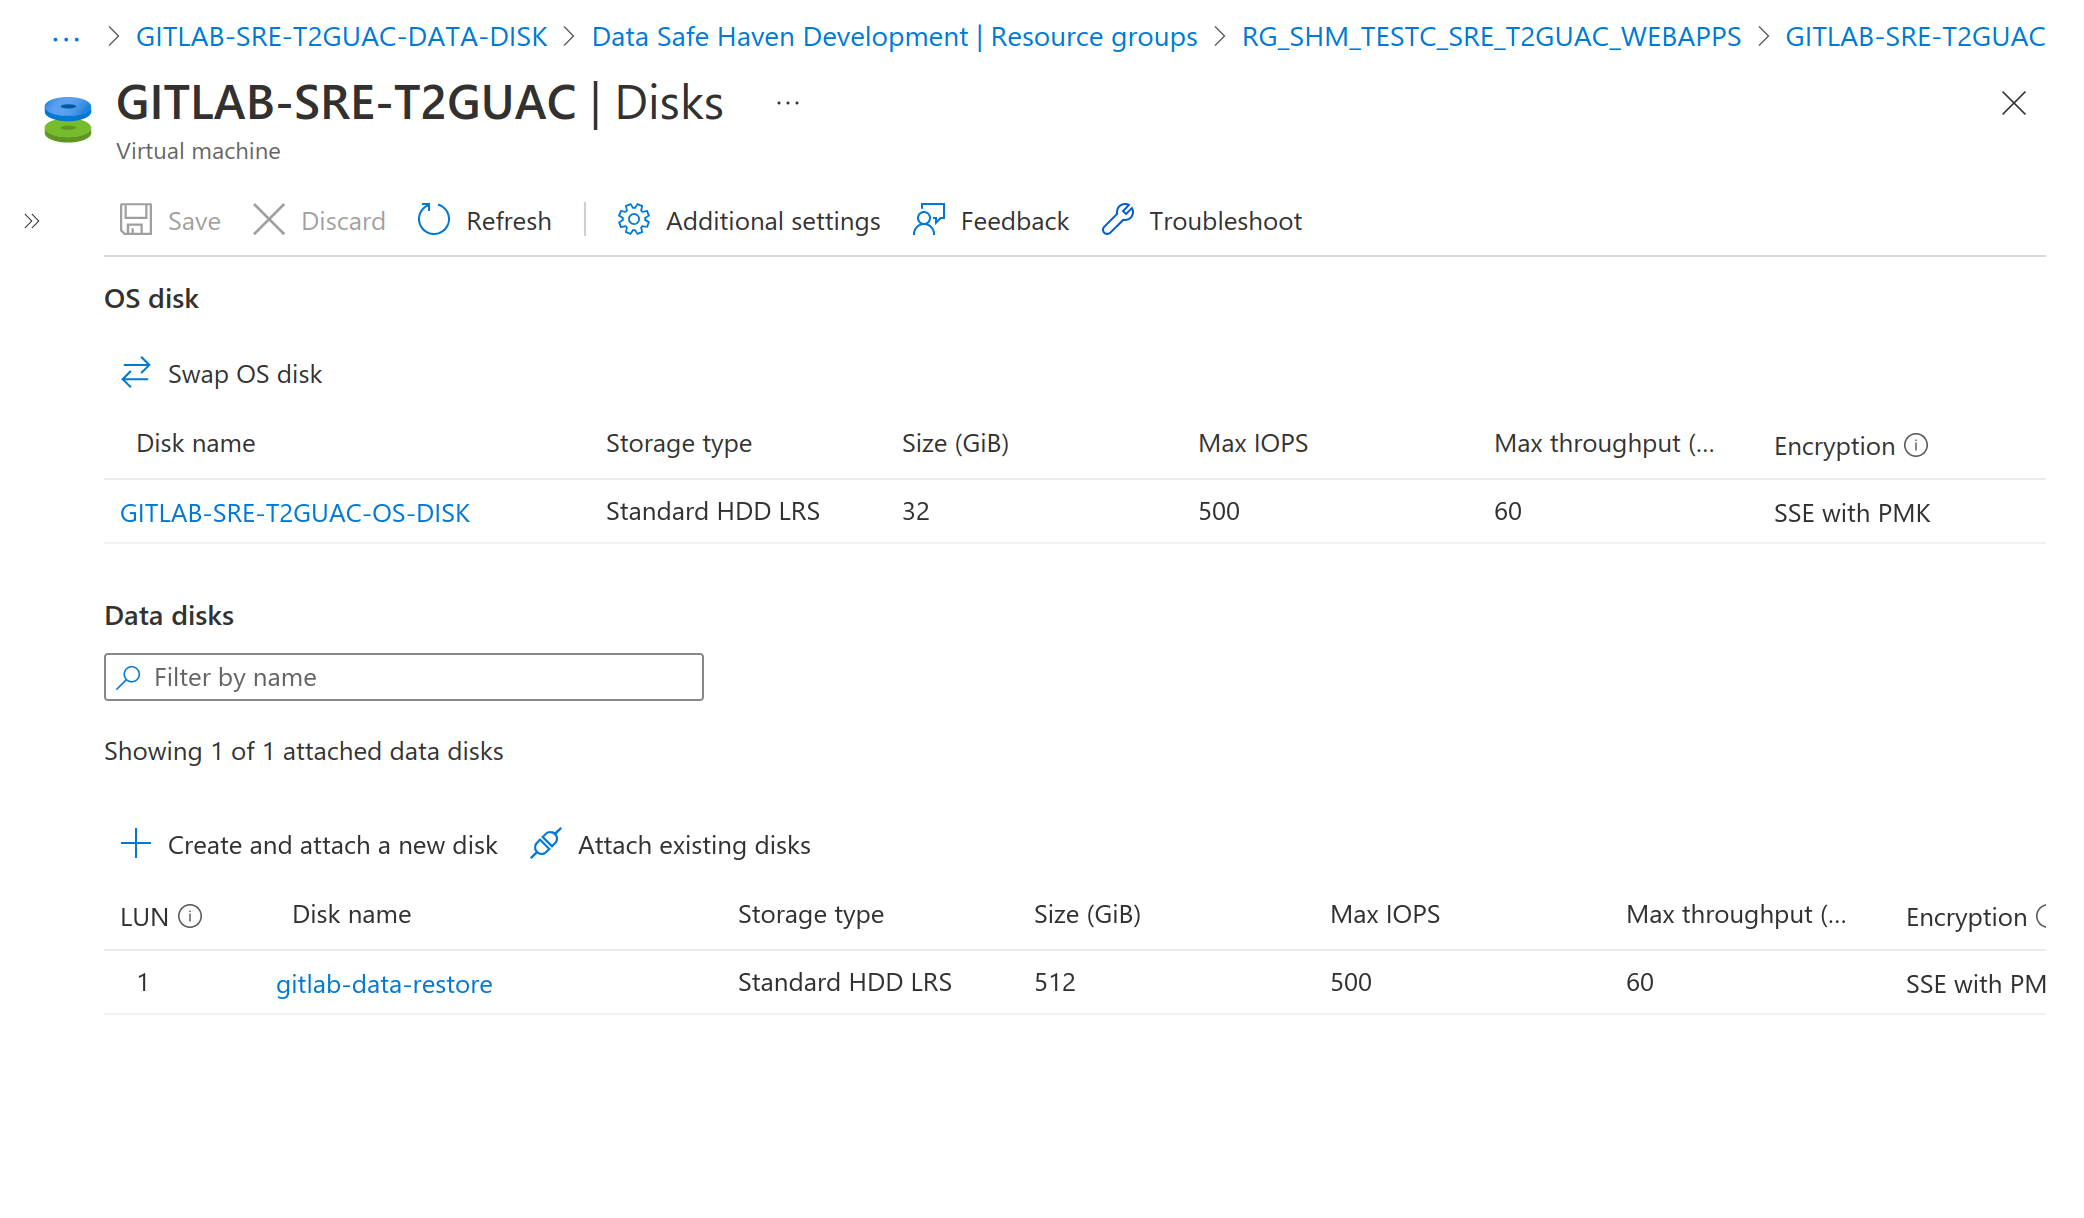Viewport: 2084px width, 1218px height.
Task: Click the info icon next to OS disk Encryption
Action: 1916,445
